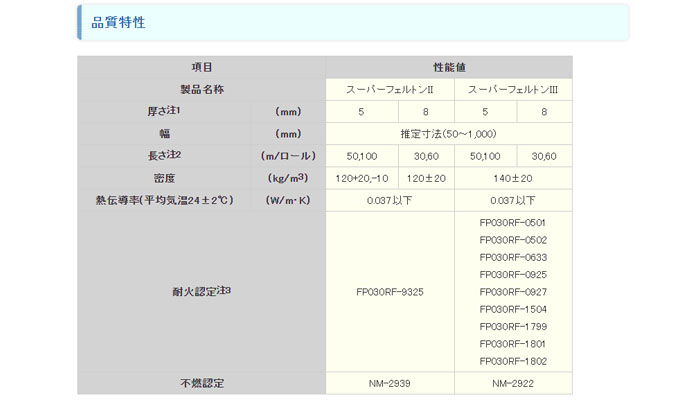Screen dimensions: 700x400
Task: Click the 製品名称 row label
Action: click(201, 89)
